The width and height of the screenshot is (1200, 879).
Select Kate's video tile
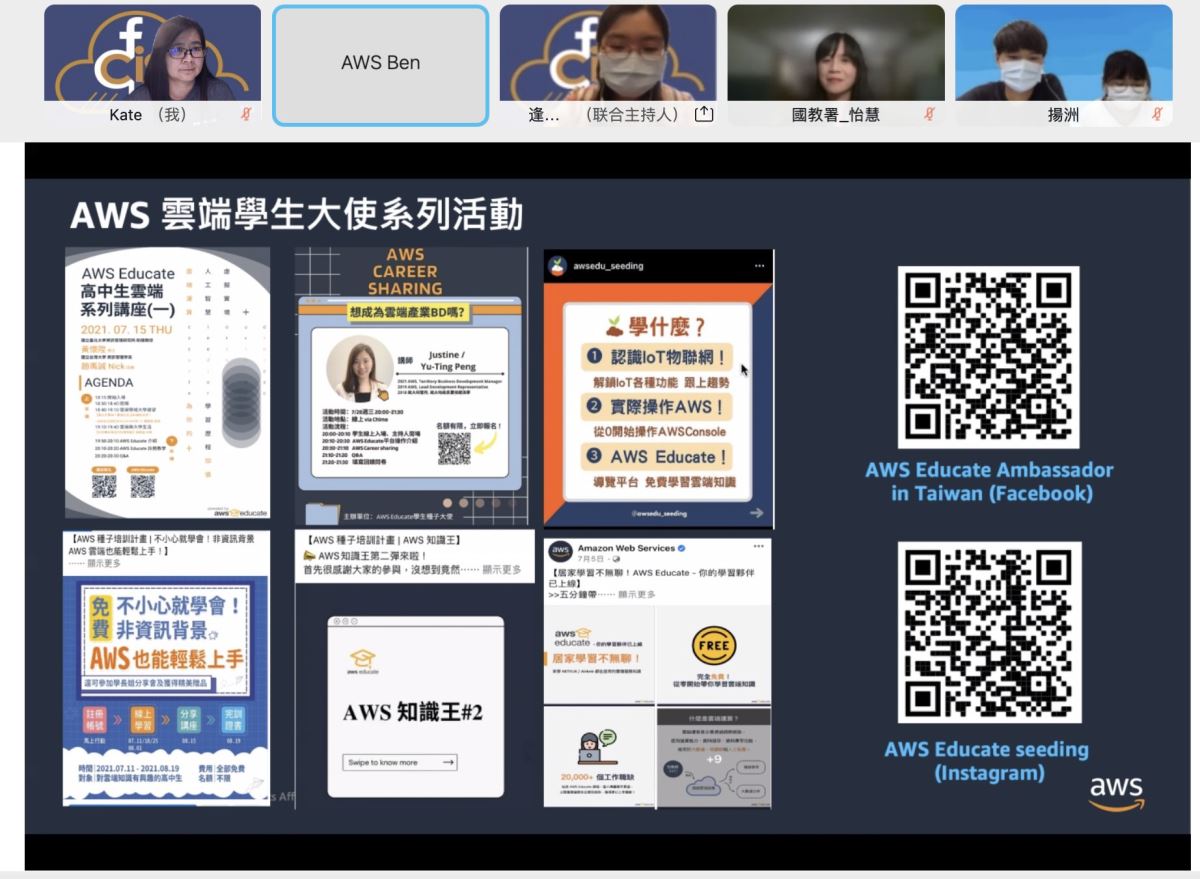[152, 65]
